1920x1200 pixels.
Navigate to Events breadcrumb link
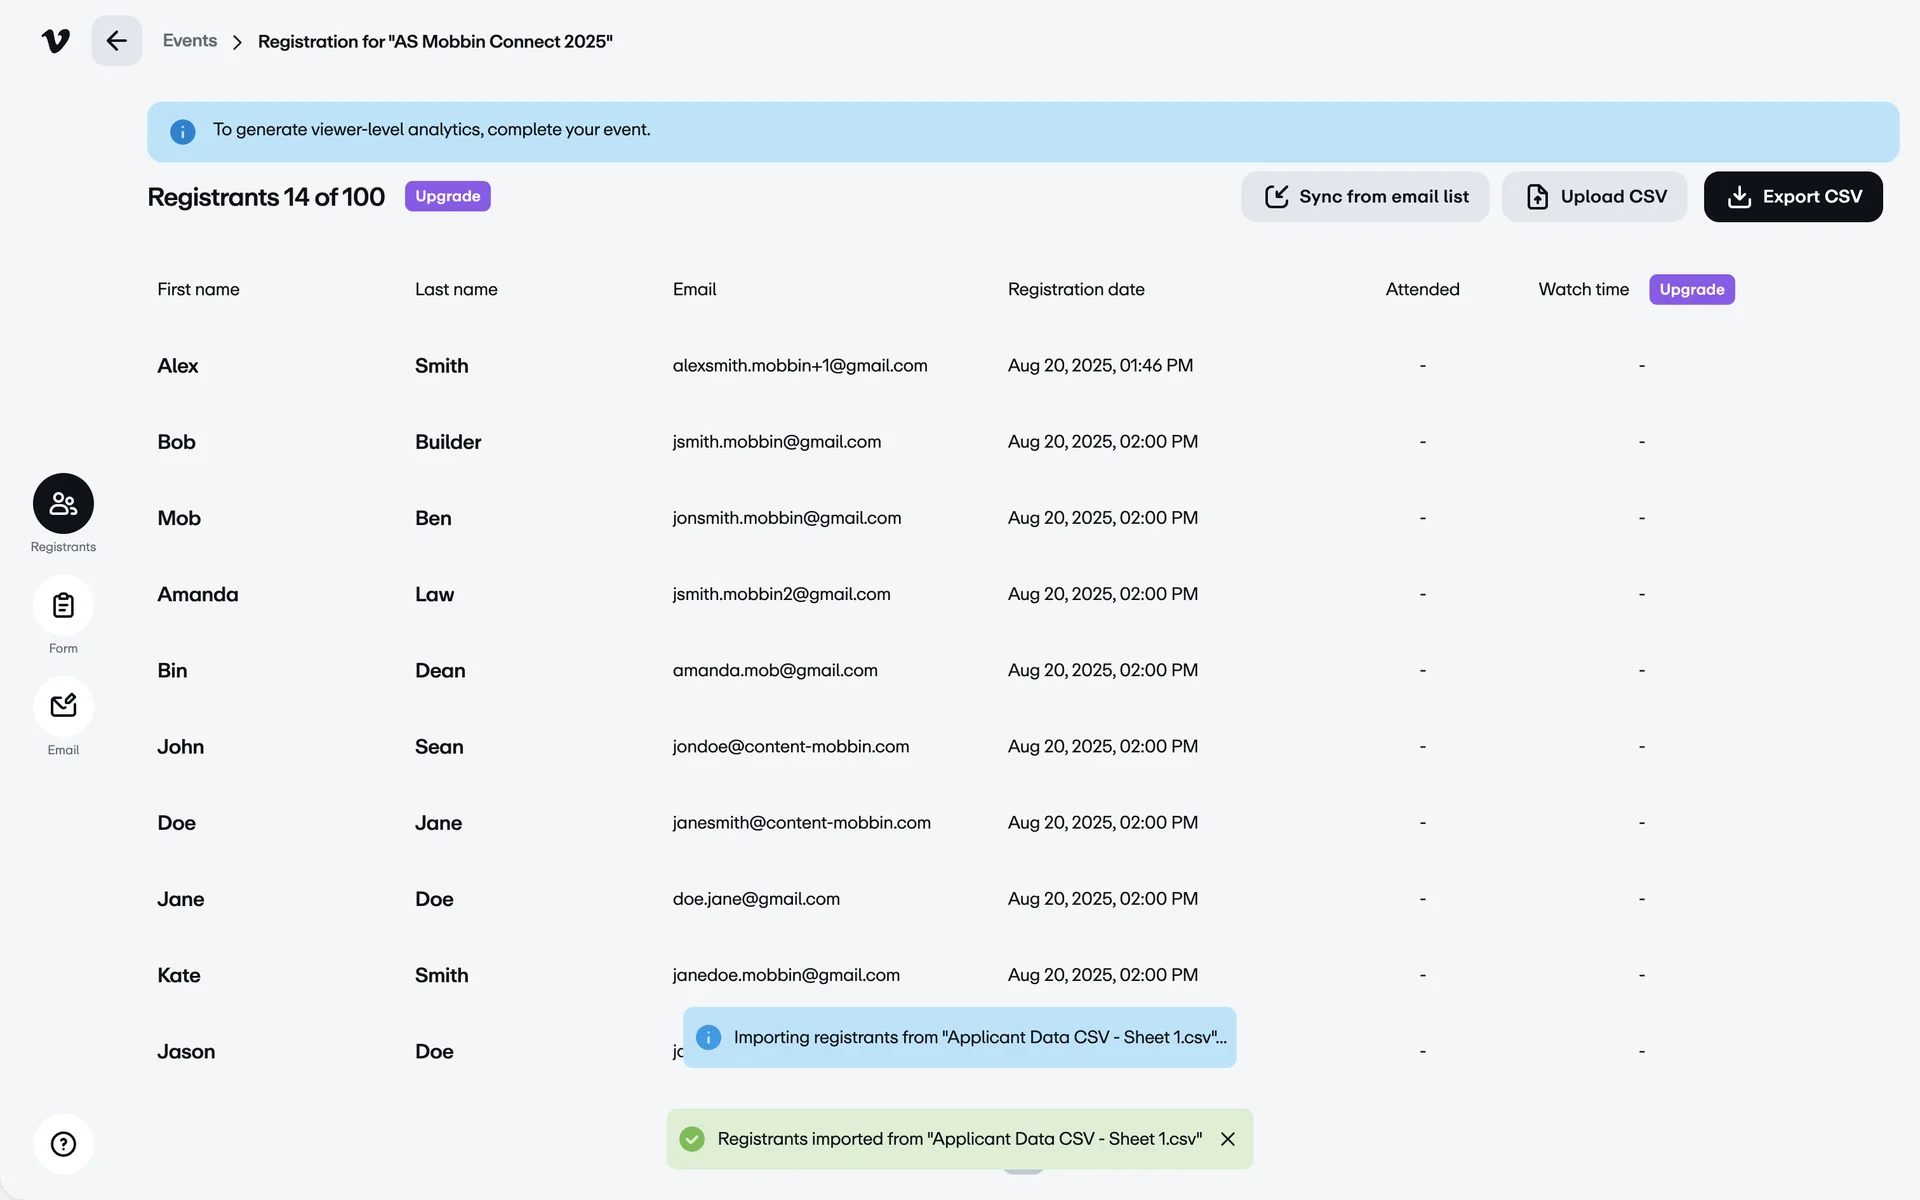(190, 41)
